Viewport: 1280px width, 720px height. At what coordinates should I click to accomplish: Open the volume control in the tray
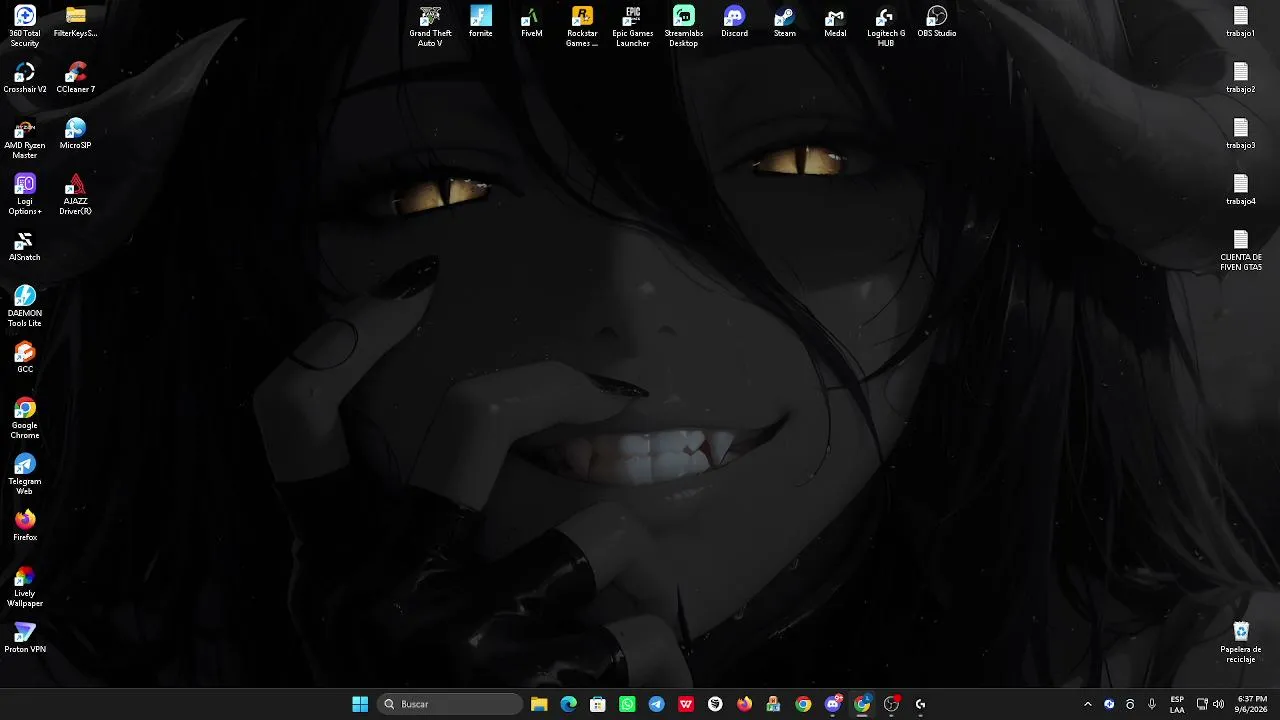point(1218,704)
